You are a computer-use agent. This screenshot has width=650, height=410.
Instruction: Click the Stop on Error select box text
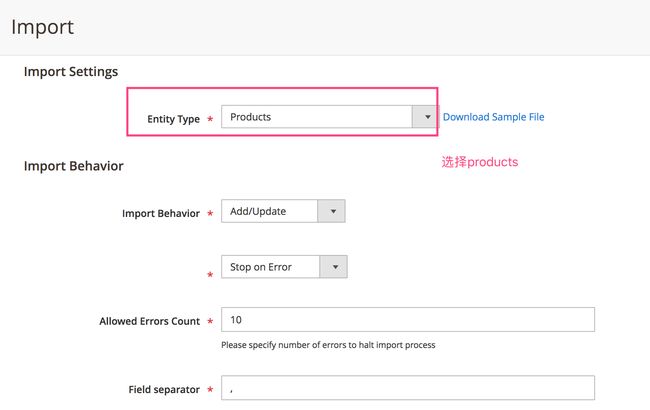tap(261, 267)
